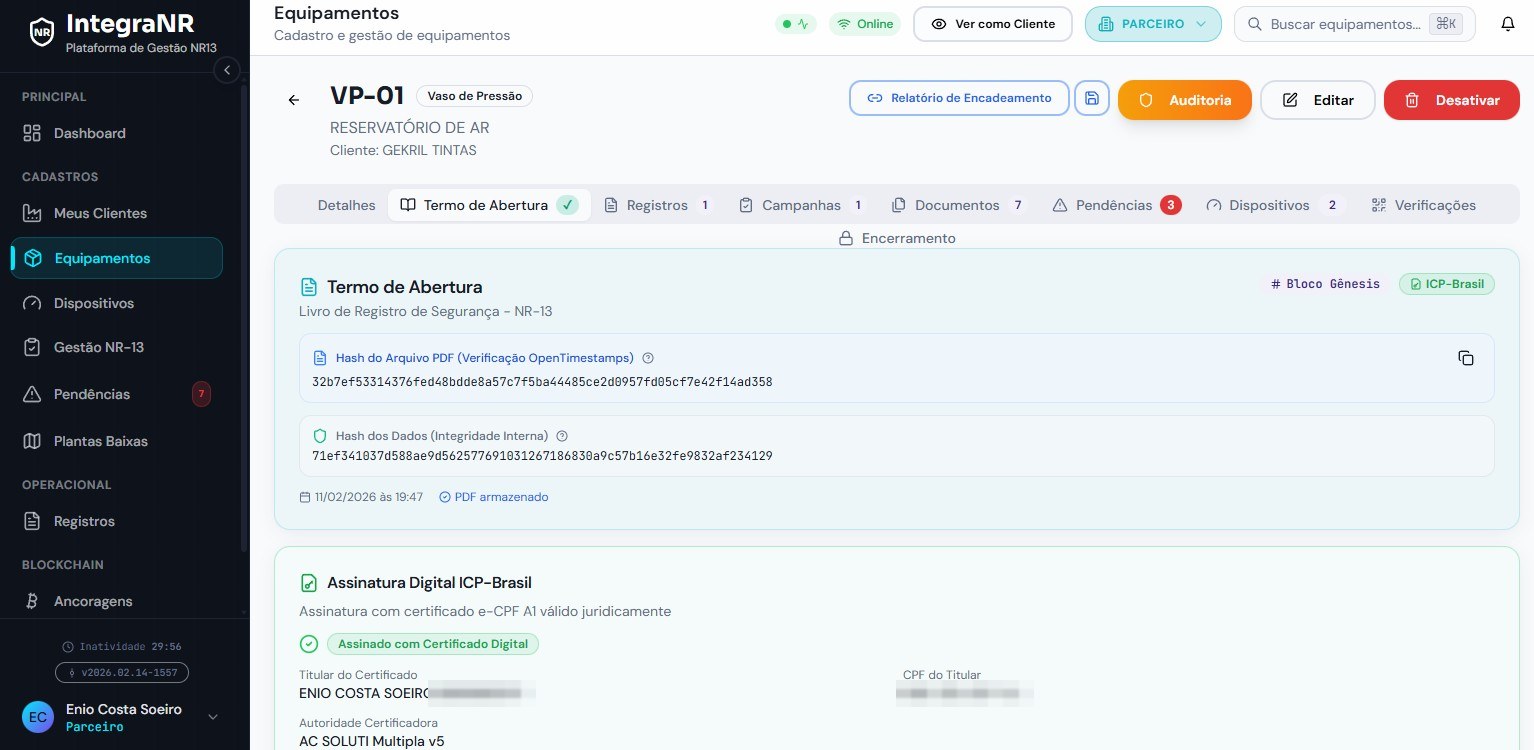1534x750 pixels.
Task: Click the Editar button
Action: click(1318, 100)
